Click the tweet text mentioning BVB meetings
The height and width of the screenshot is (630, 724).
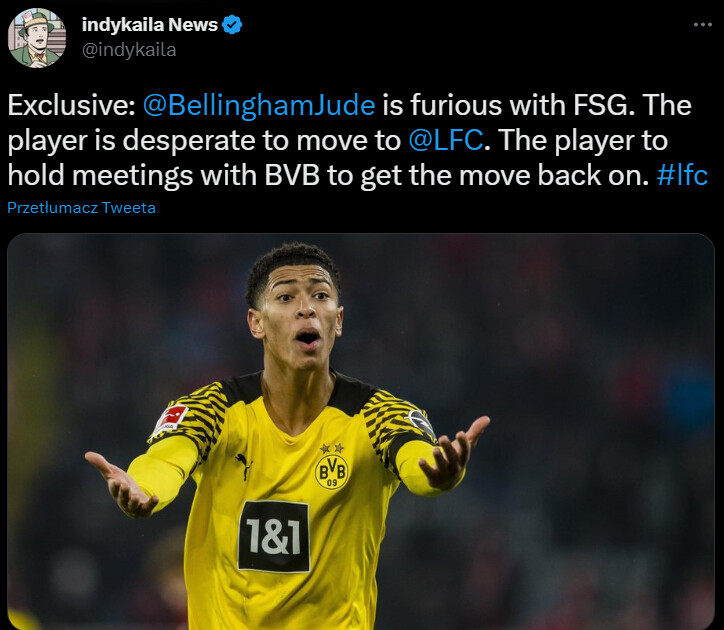coord(329,176)
